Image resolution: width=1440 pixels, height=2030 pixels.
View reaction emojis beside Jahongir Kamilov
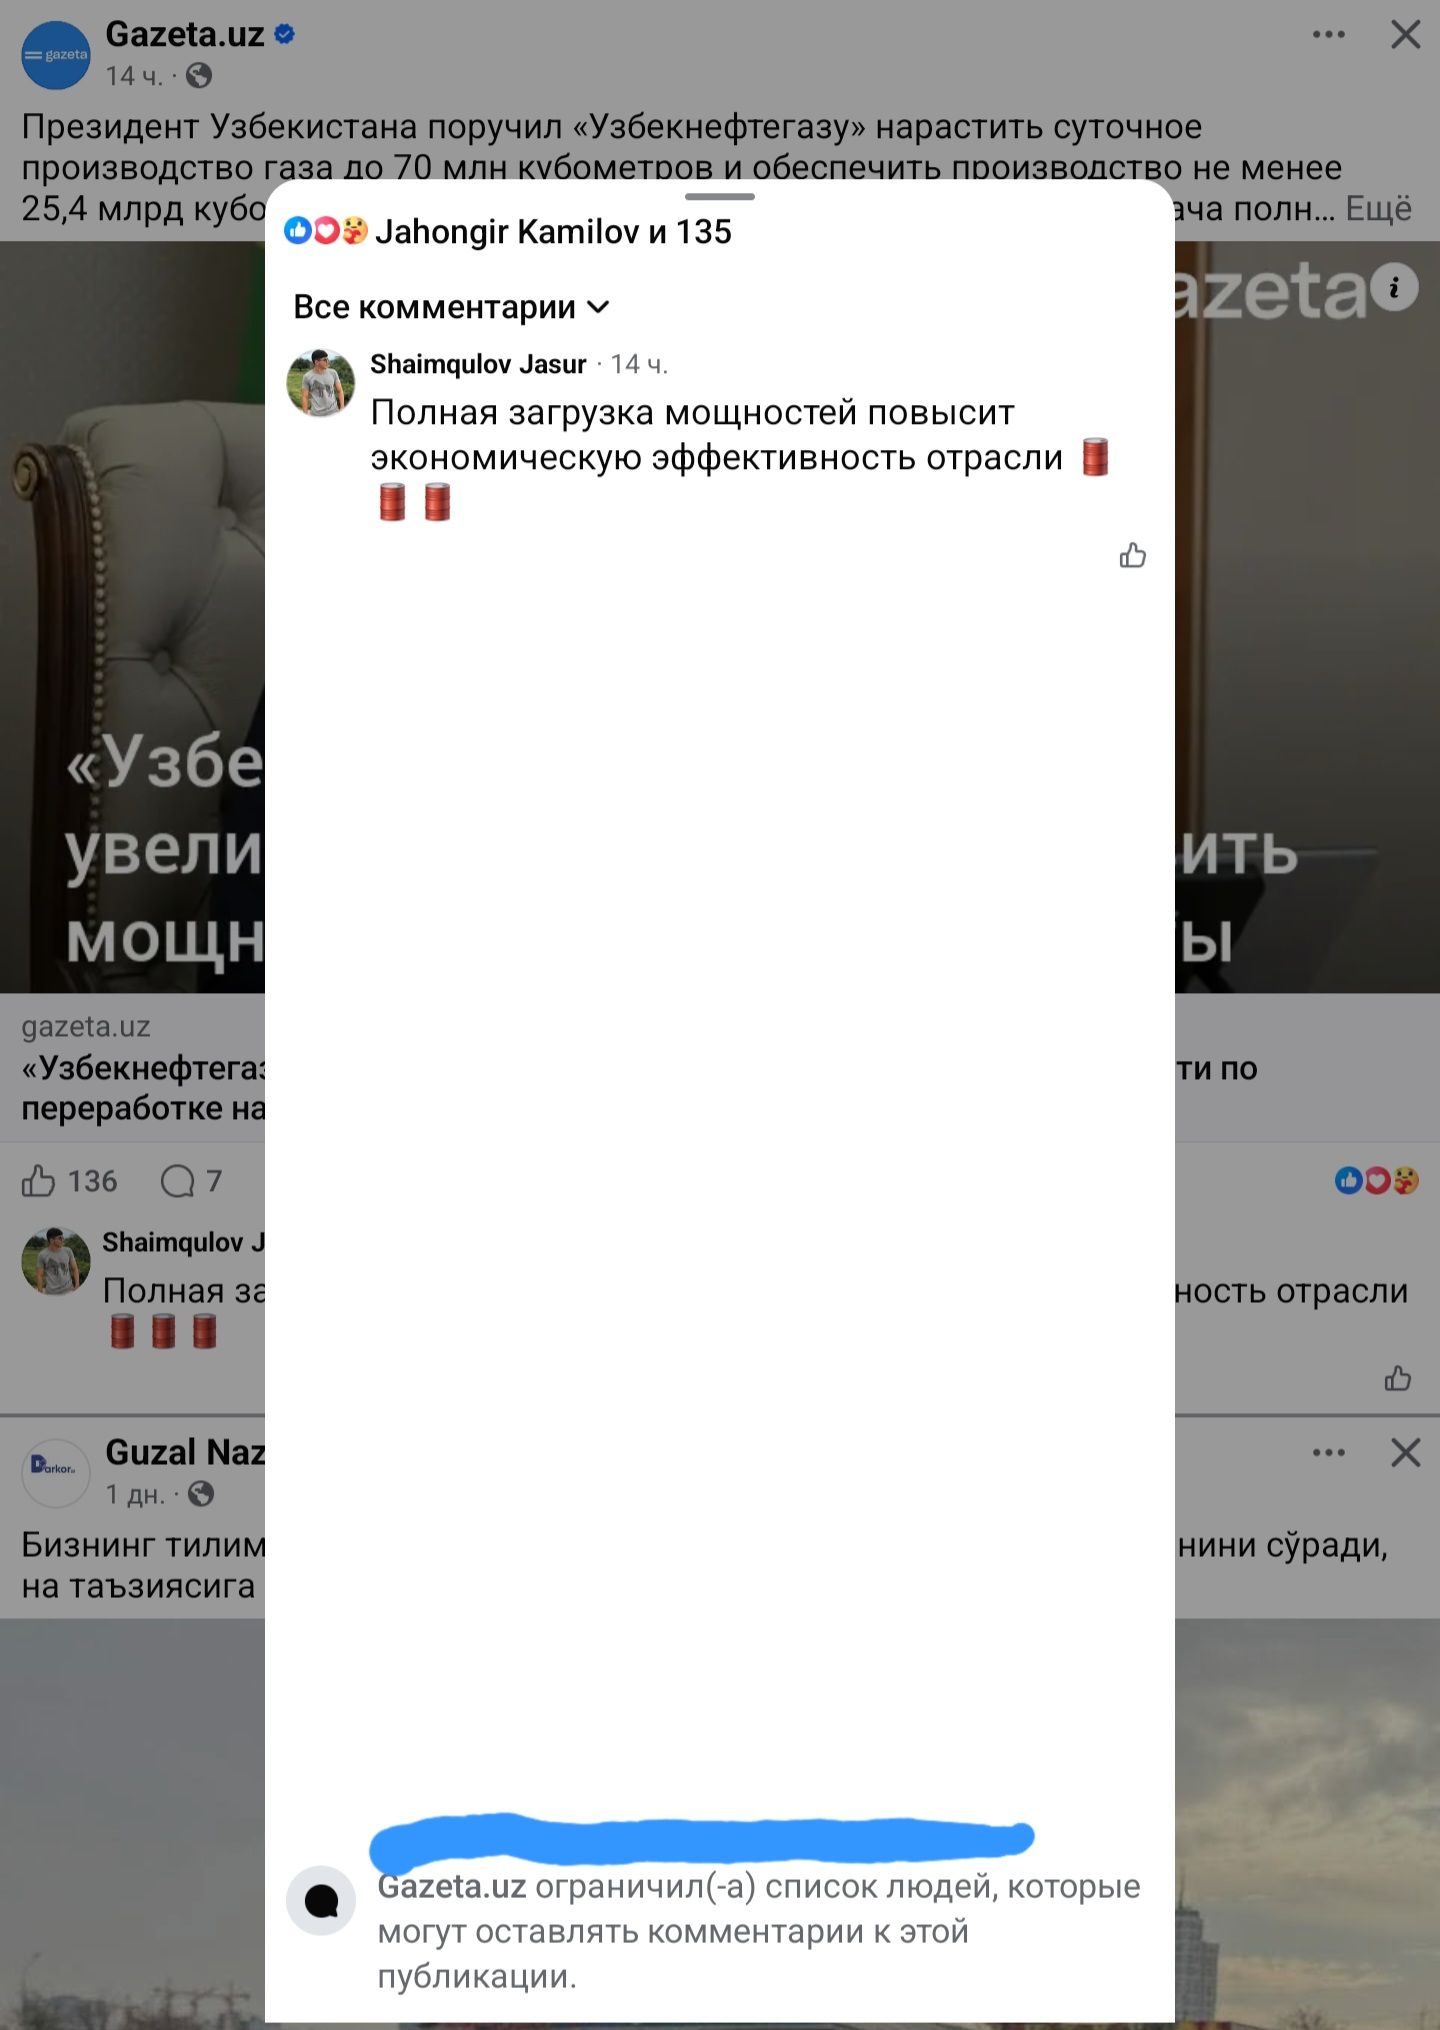326,231
